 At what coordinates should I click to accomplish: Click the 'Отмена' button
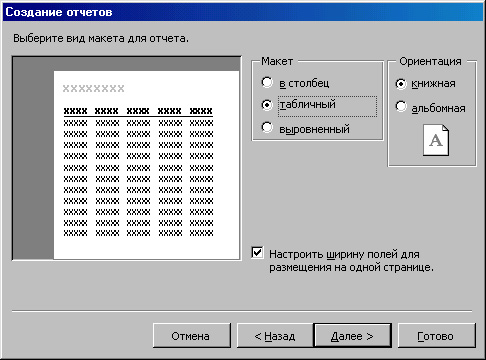click(x=192, y=336)
